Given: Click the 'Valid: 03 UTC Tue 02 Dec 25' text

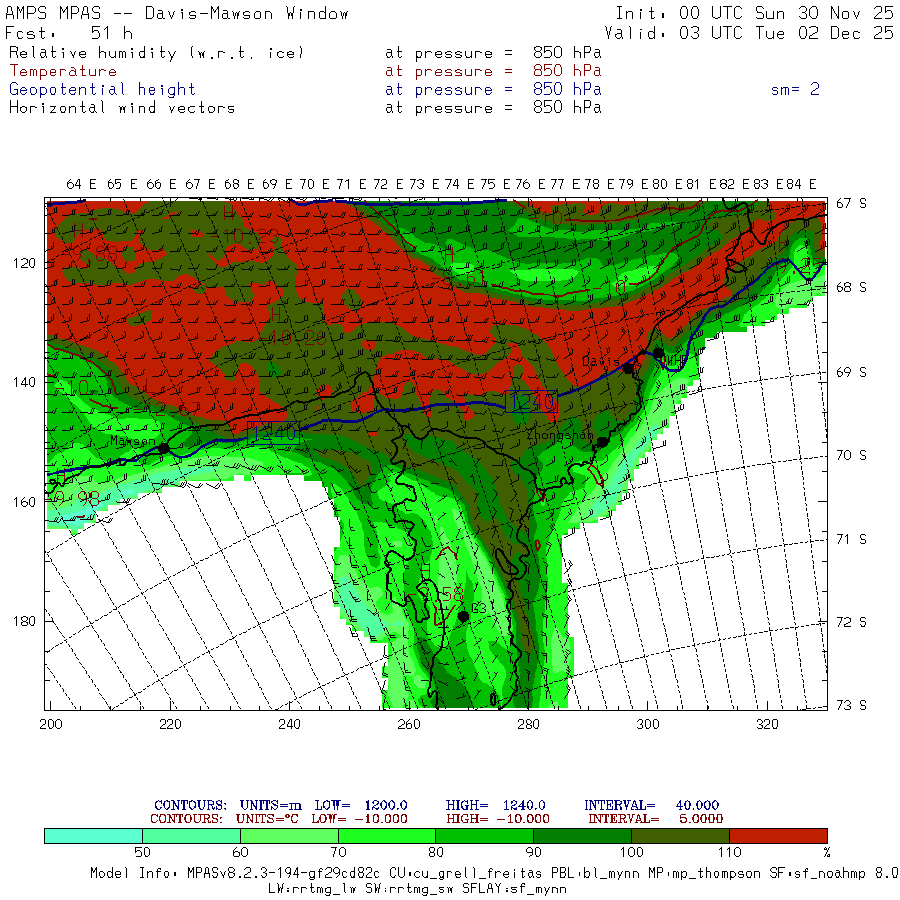Looking at the screenshot, I should pos(749,33).
